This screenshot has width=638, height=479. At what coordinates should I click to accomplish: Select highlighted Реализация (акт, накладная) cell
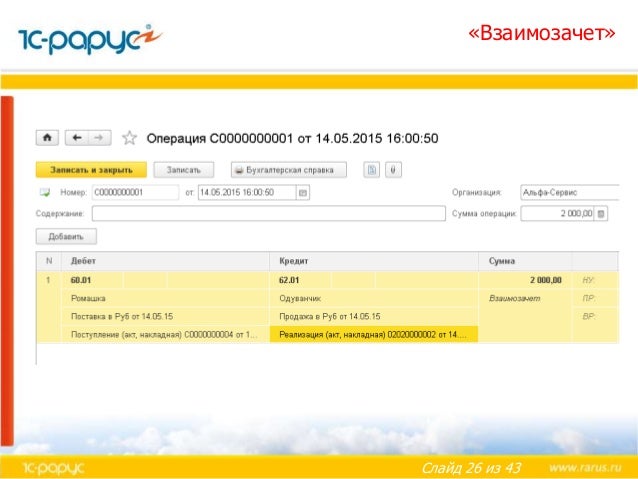[x=374, y=335]
